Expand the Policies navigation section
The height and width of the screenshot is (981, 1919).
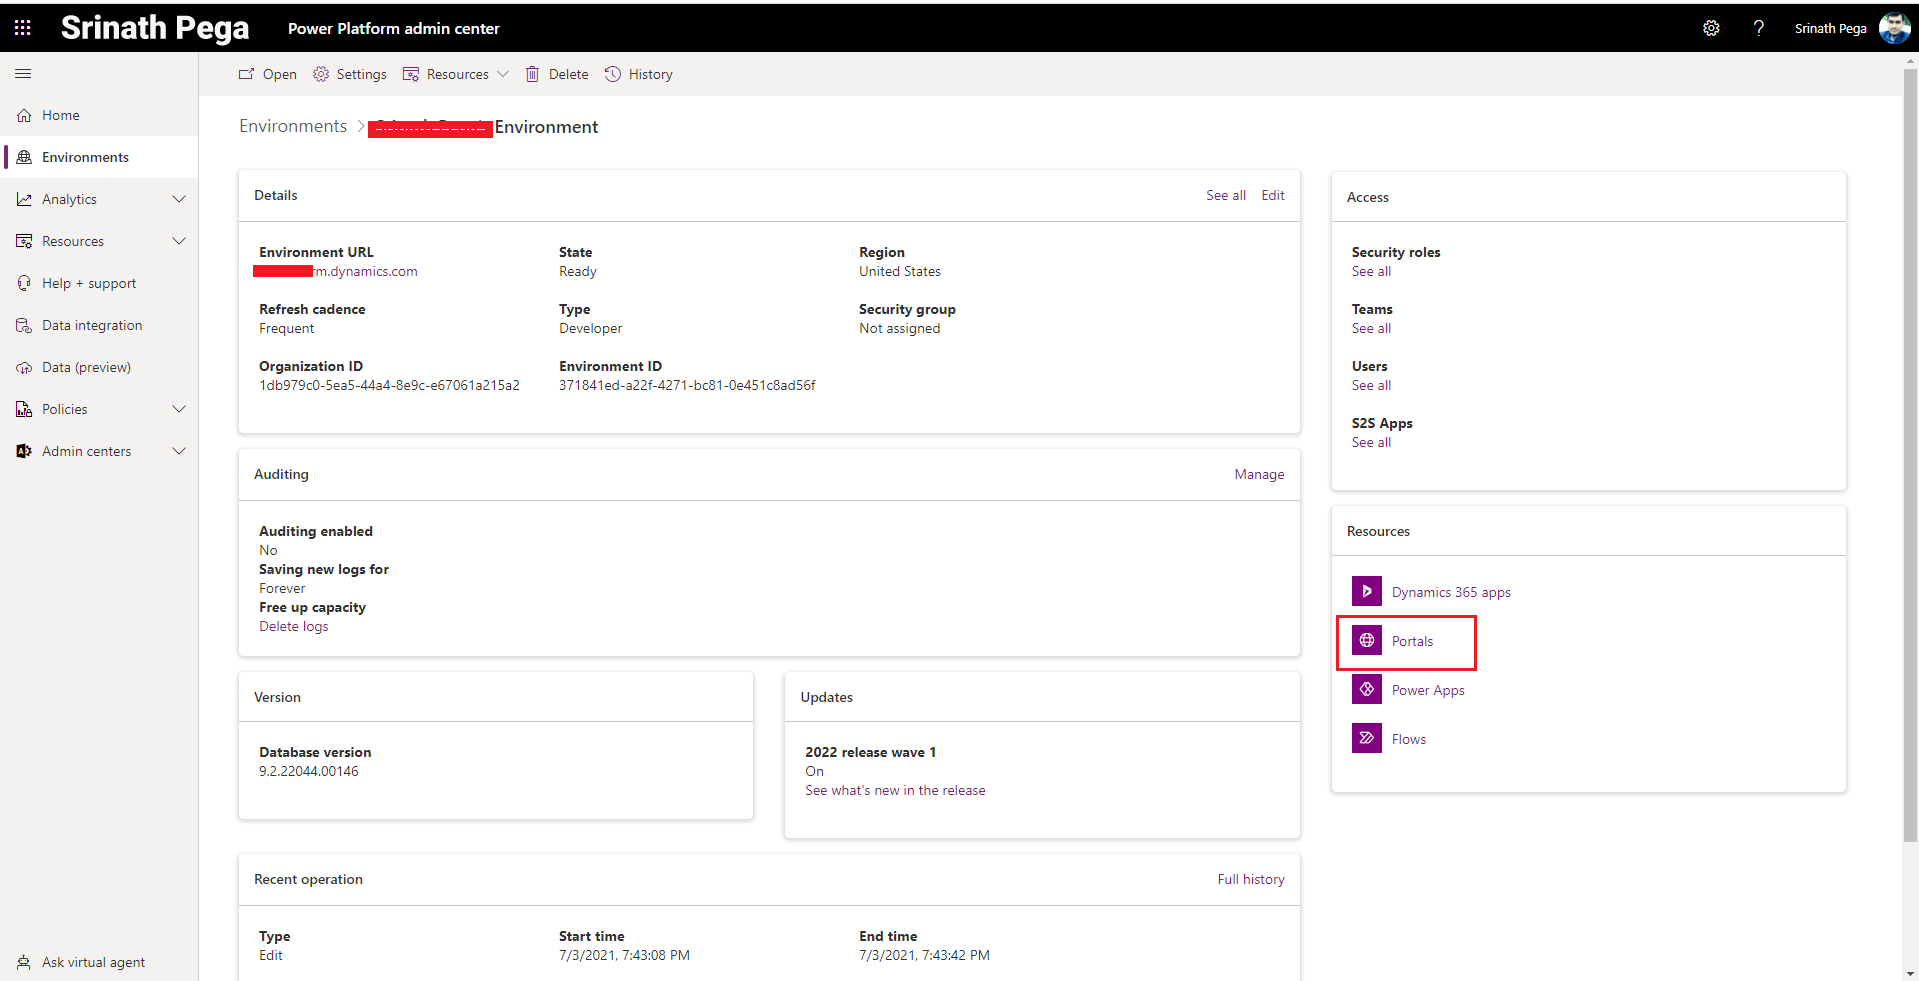point(179,409)
